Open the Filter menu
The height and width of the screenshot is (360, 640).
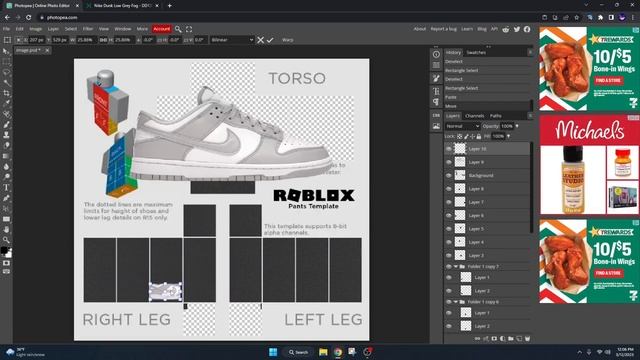click(88, 29)
